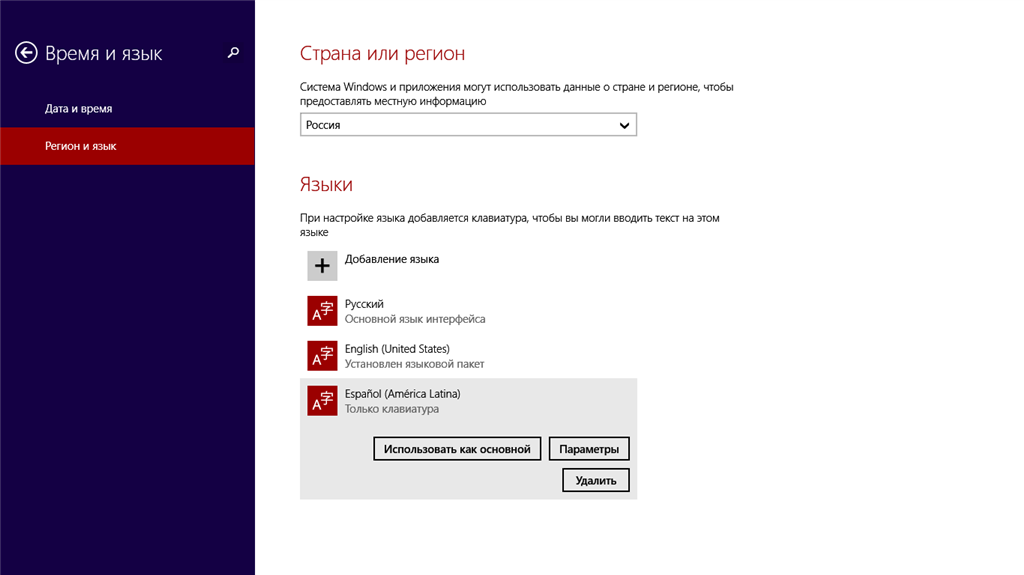This screenshot has width=1024, height=575.
Task: Click the English (United States) language icon
Action: pyautogui.click(x=322, y=356)
